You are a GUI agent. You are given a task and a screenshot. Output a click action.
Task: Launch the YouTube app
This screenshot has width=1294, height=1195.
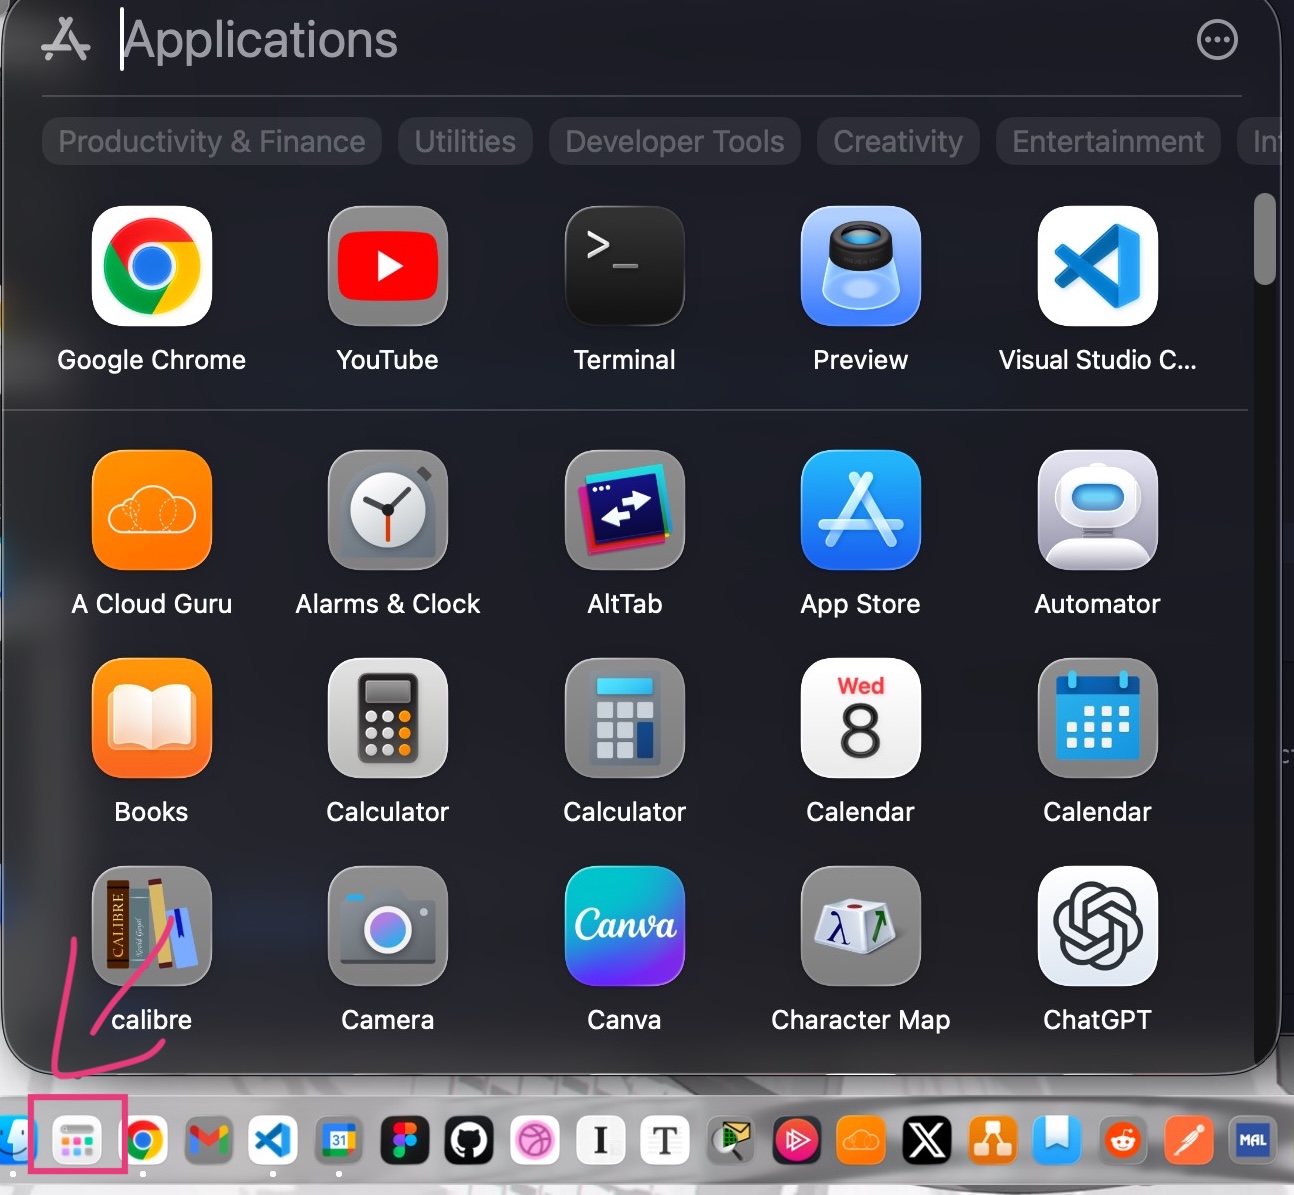[x=387, y=267]
